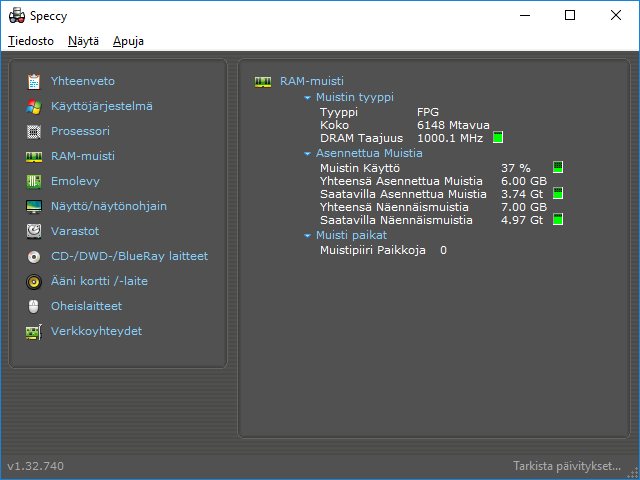640x480 pixels.
Task: Collapse the Muistin tyyppi section
Action: tap(308, 98)
